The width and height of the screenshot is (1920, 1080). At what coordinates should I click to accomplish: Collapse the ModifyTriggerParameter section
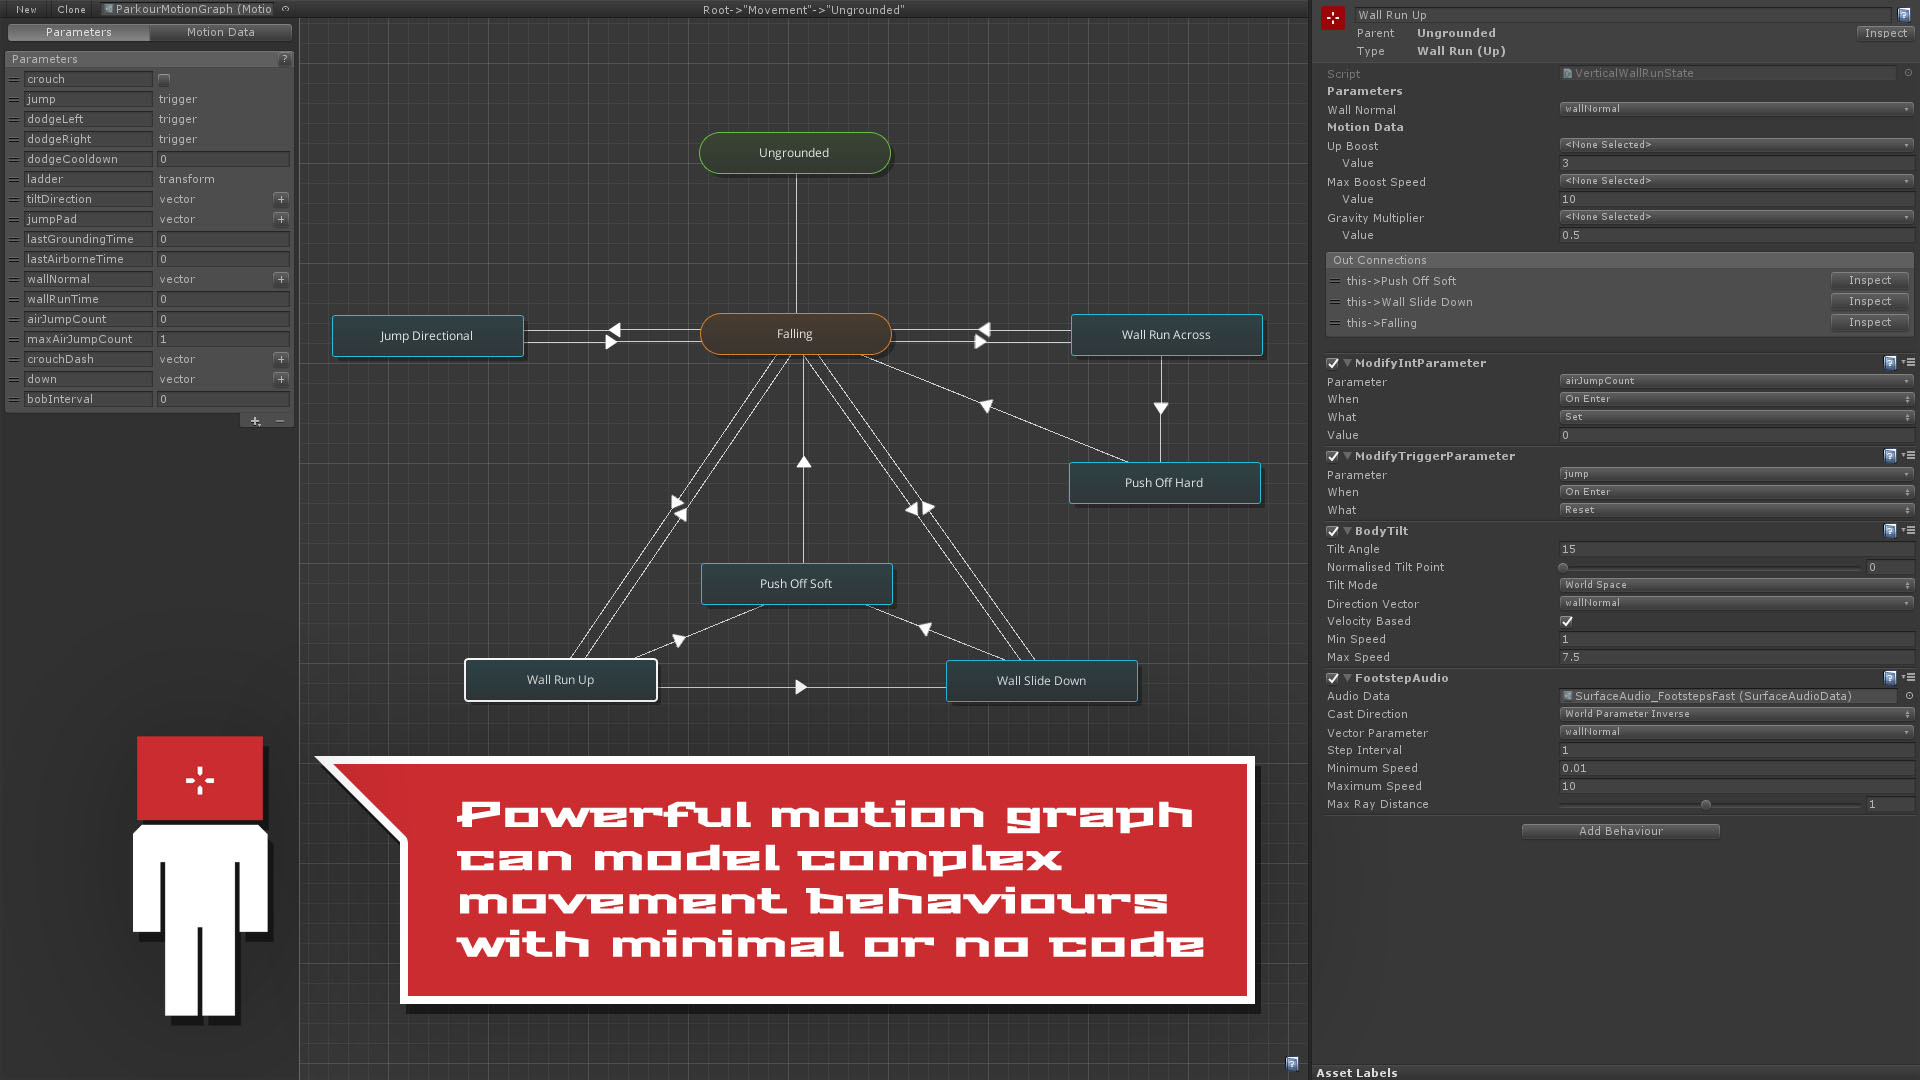pyautogui.click(x=1347, y=456)
